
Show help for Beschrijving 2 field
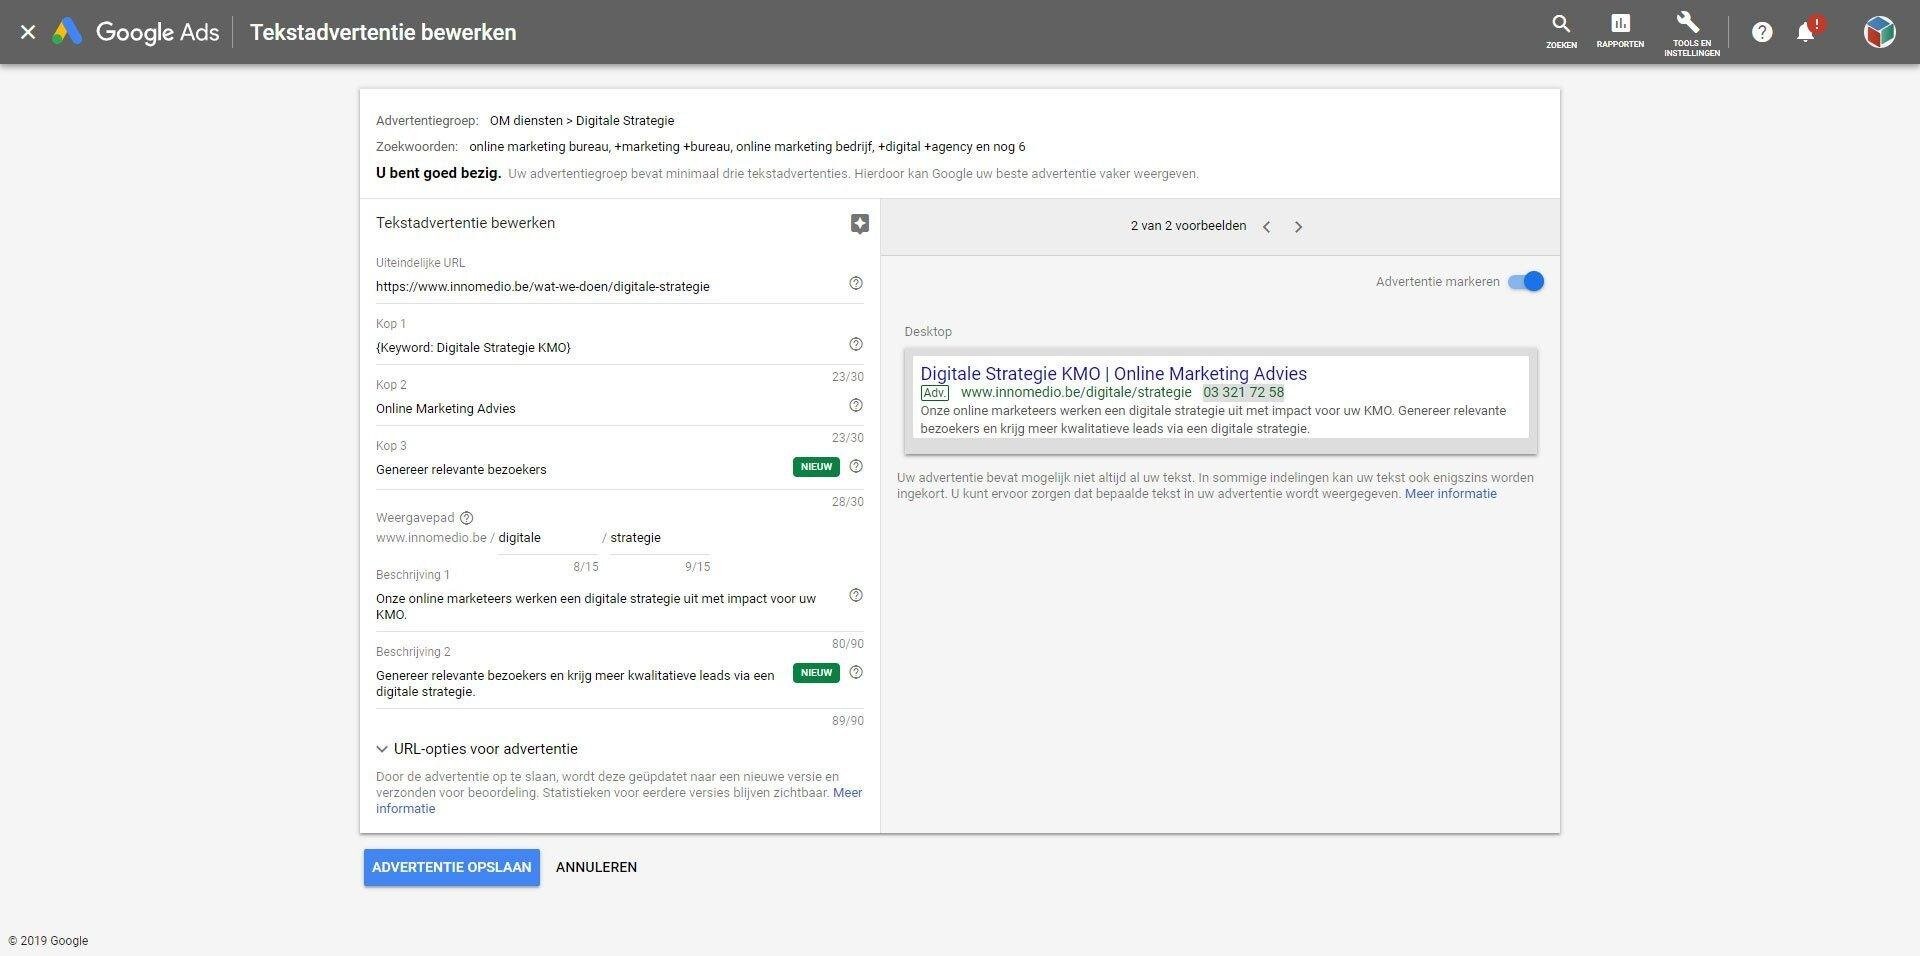coord(856,672)
